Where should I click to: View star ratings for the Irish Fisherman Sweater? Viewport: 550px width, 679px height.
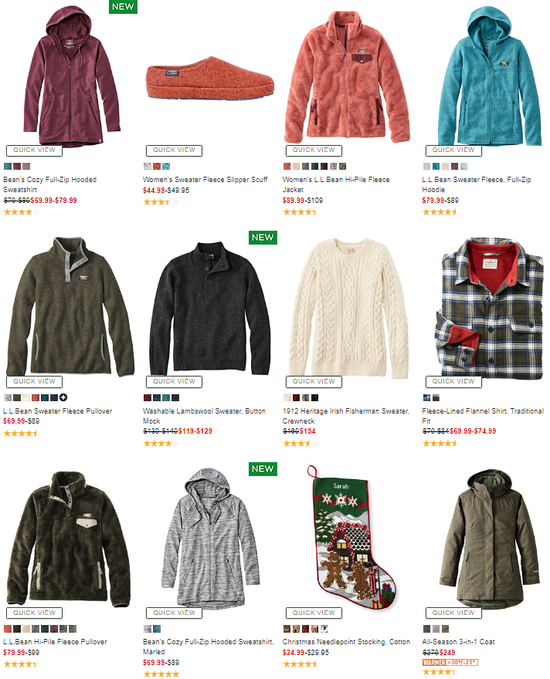pyautogui.click(x=301, y=443)
